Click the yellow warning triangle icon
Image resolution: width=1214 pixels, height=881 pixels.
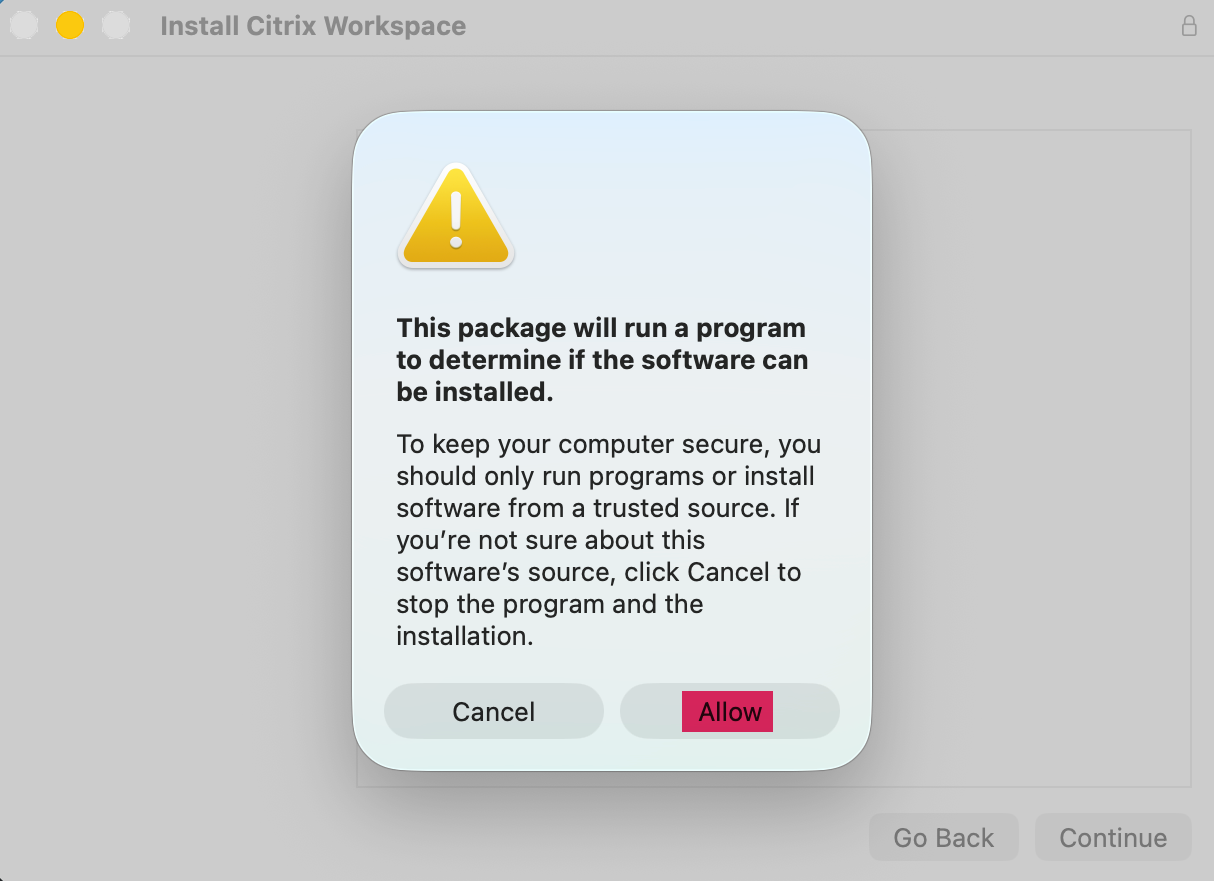456,217
